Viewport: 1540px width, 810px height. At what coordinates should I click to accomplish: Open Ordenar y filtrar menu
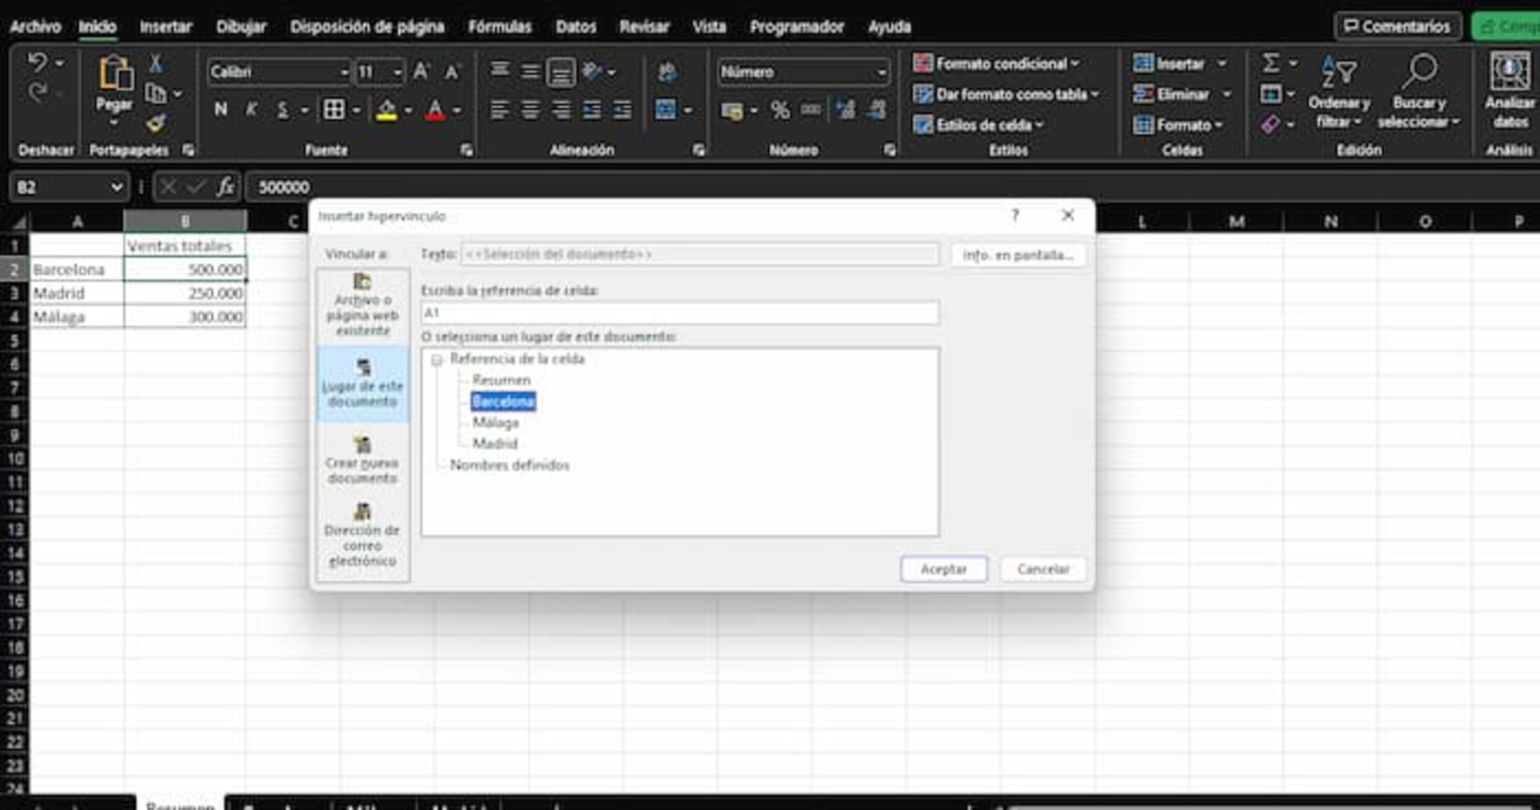pyautogui.click(x=1339, y=91)
